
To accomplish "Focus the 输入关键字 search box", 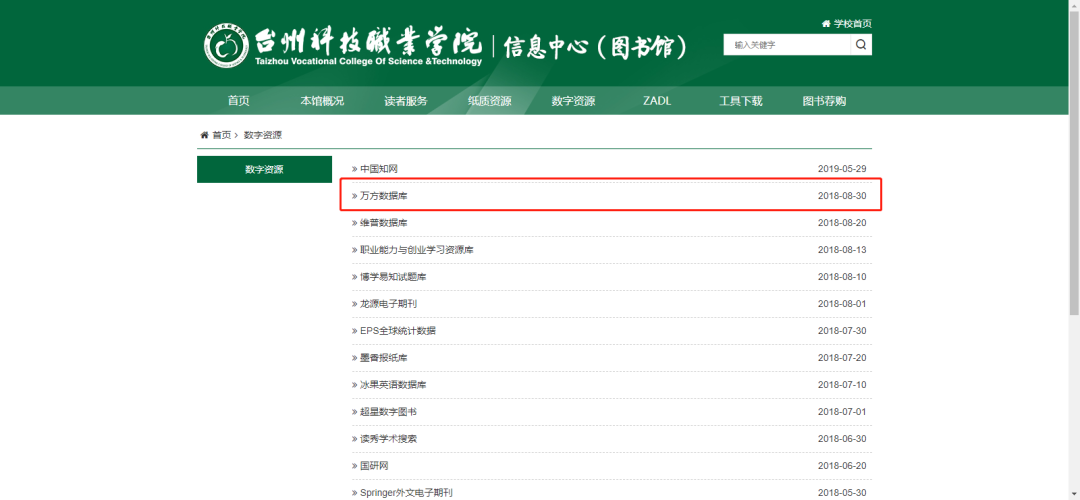I will coord(787,45).
